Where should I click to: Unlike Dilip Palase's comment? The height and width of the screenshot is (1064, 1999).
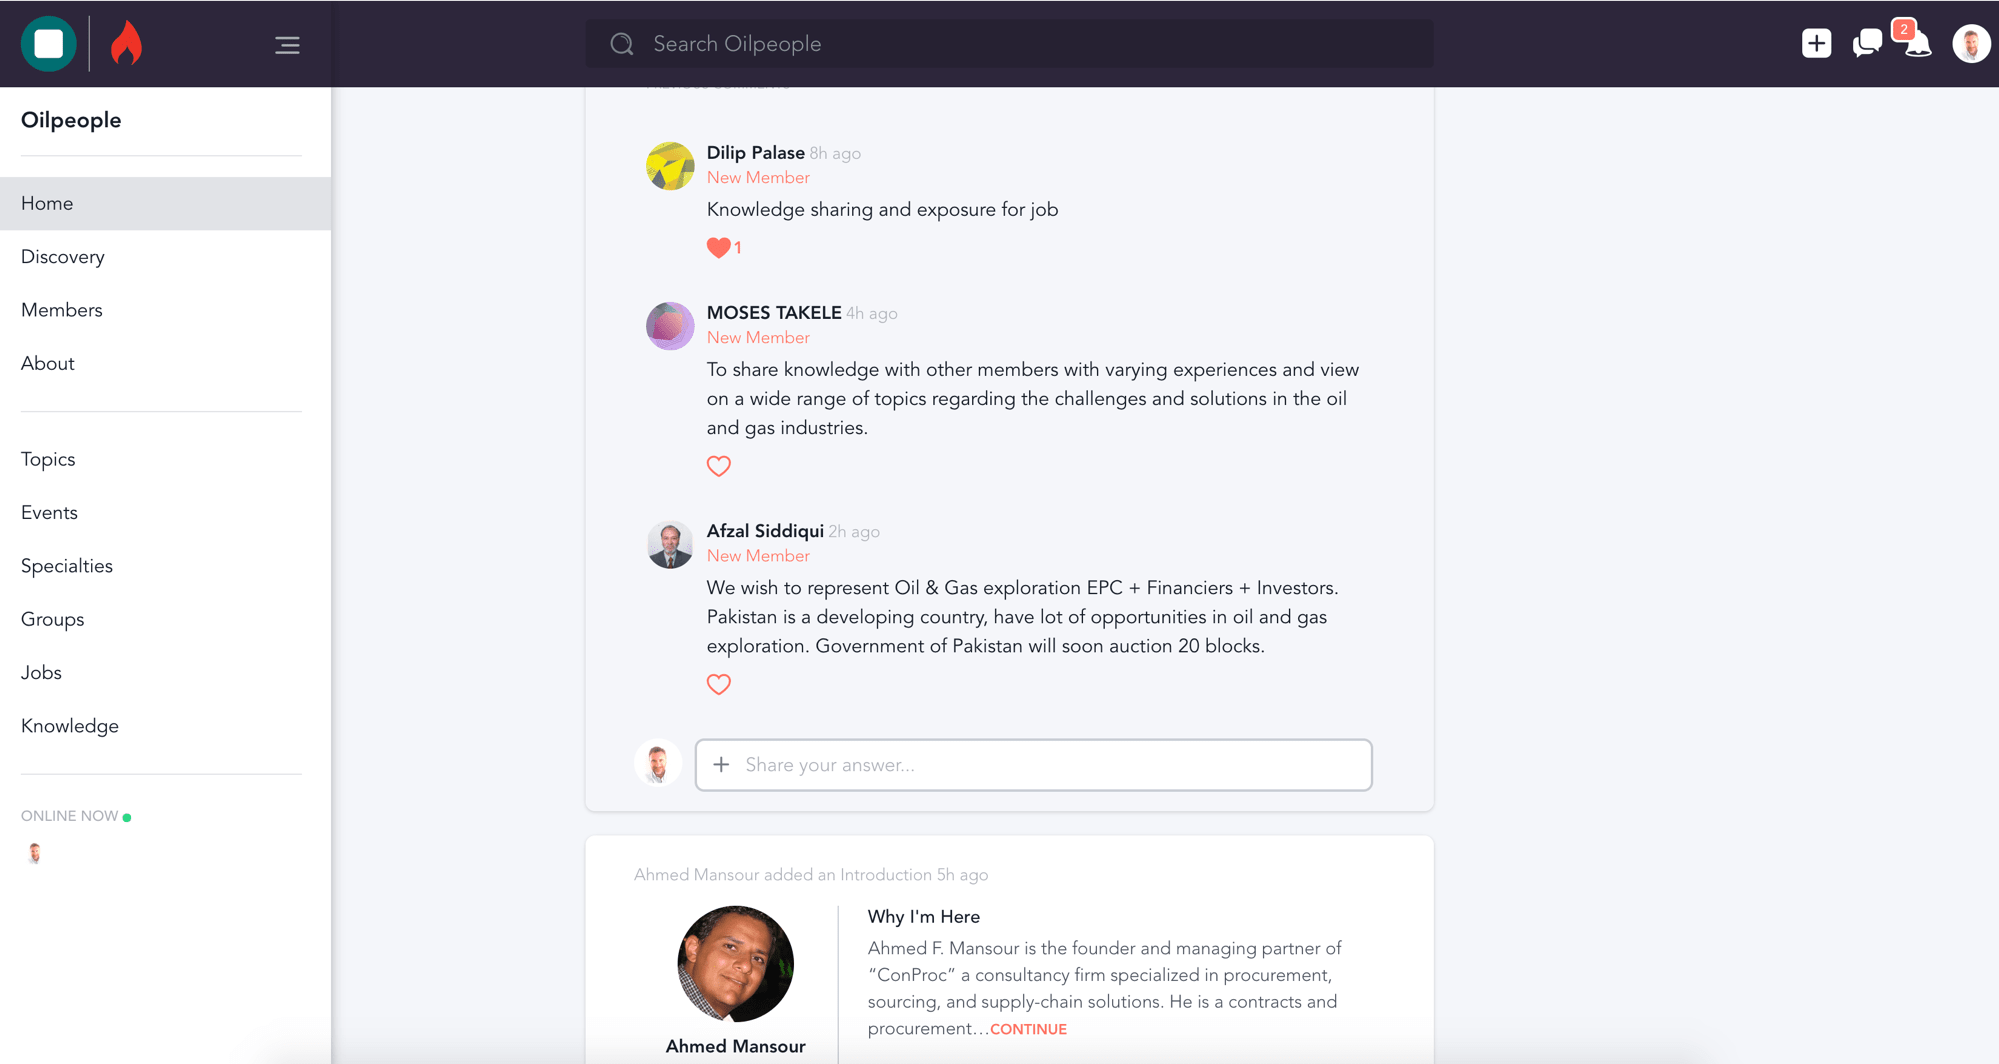point(718,248)
